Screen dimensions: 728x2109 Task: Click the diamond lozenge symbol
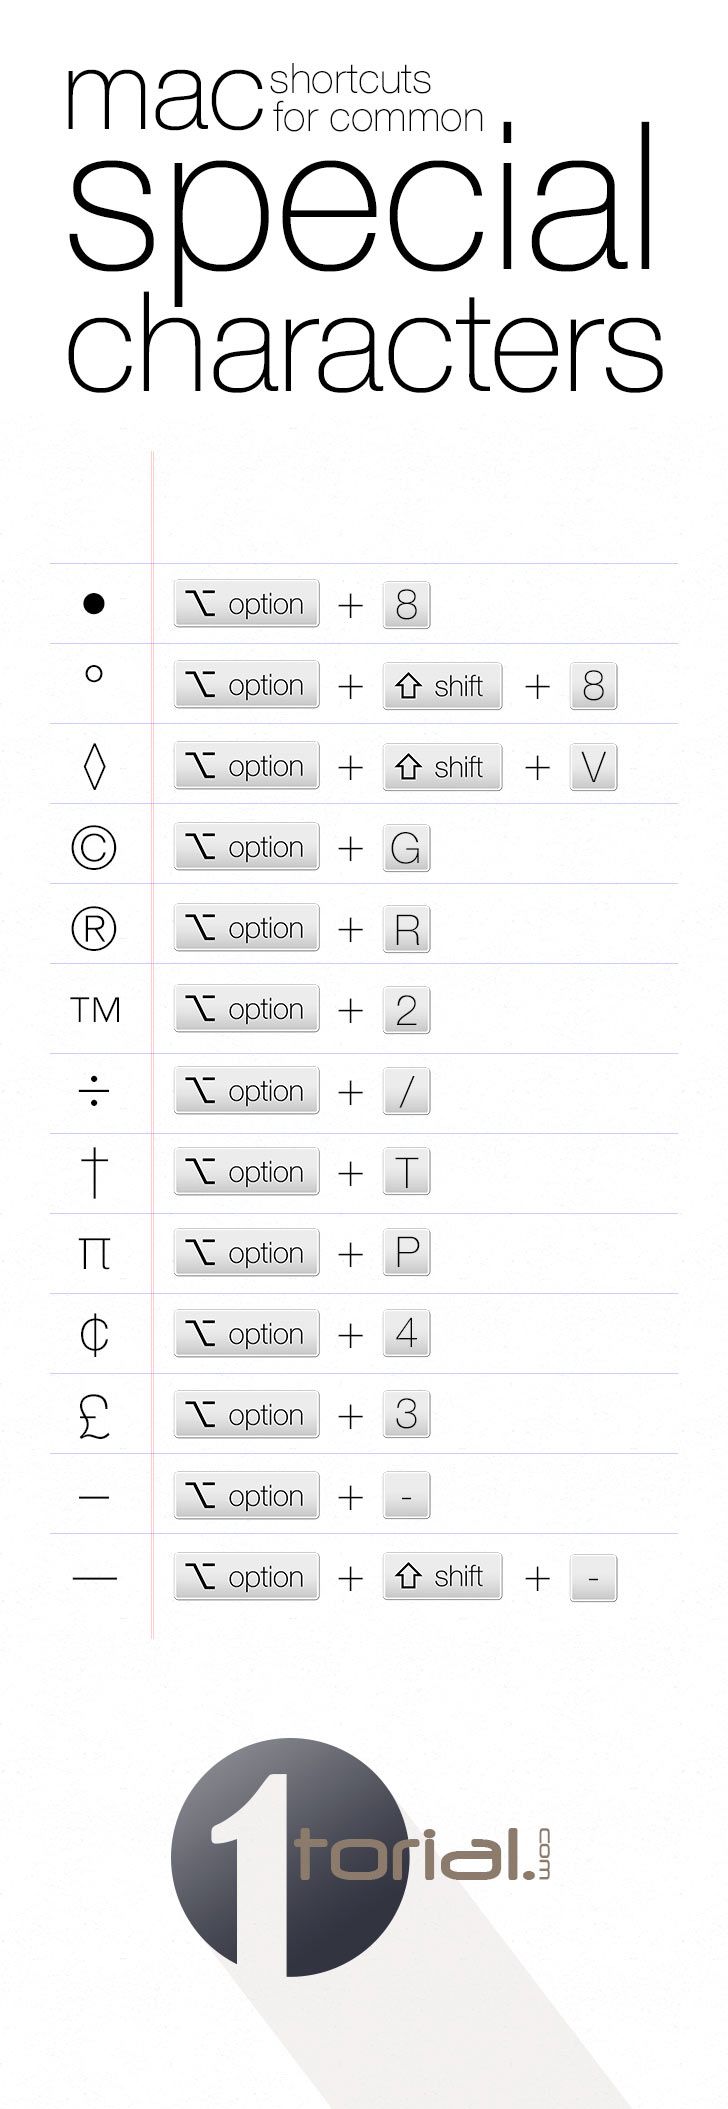coord(94,767)
